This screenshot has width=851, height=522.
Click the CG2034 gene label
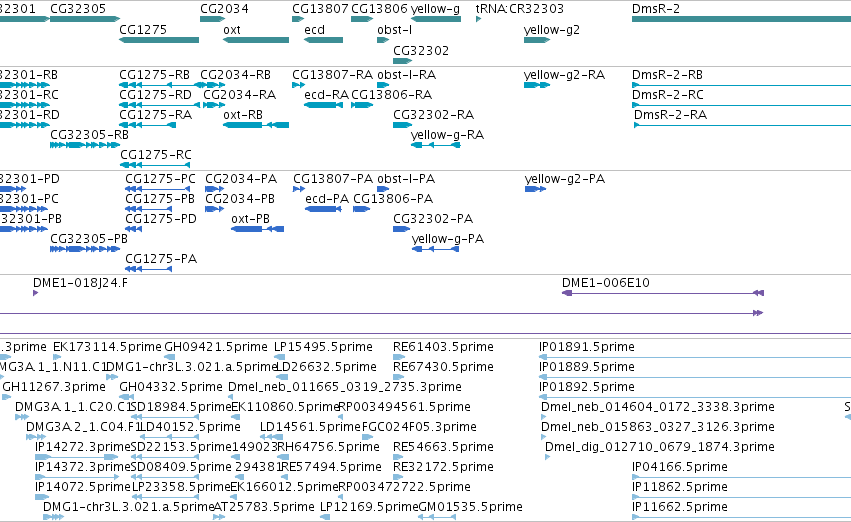[224, 9]
